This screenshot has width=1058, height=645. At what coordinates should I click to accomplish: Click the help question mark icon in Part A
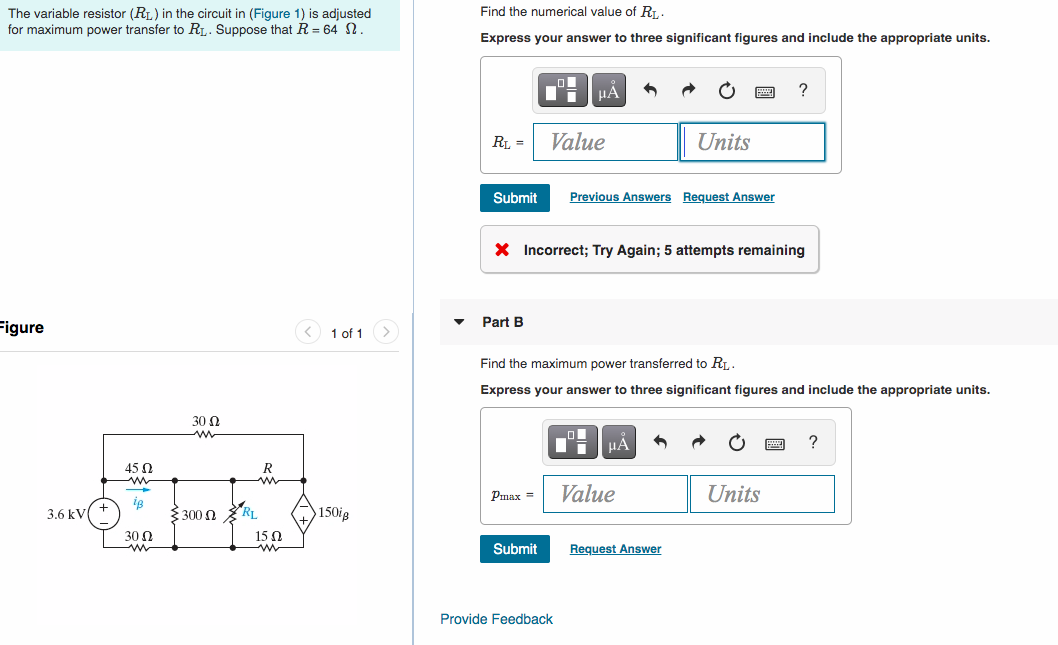802,89
